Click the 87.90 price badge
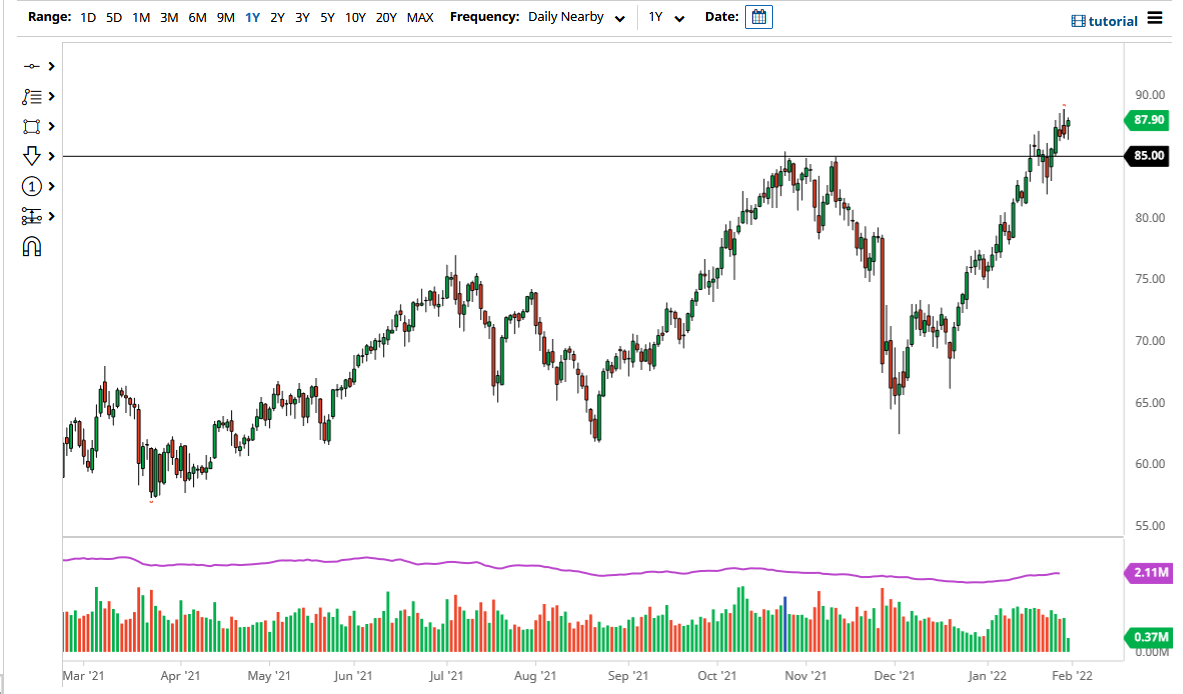 (1146, 120)
